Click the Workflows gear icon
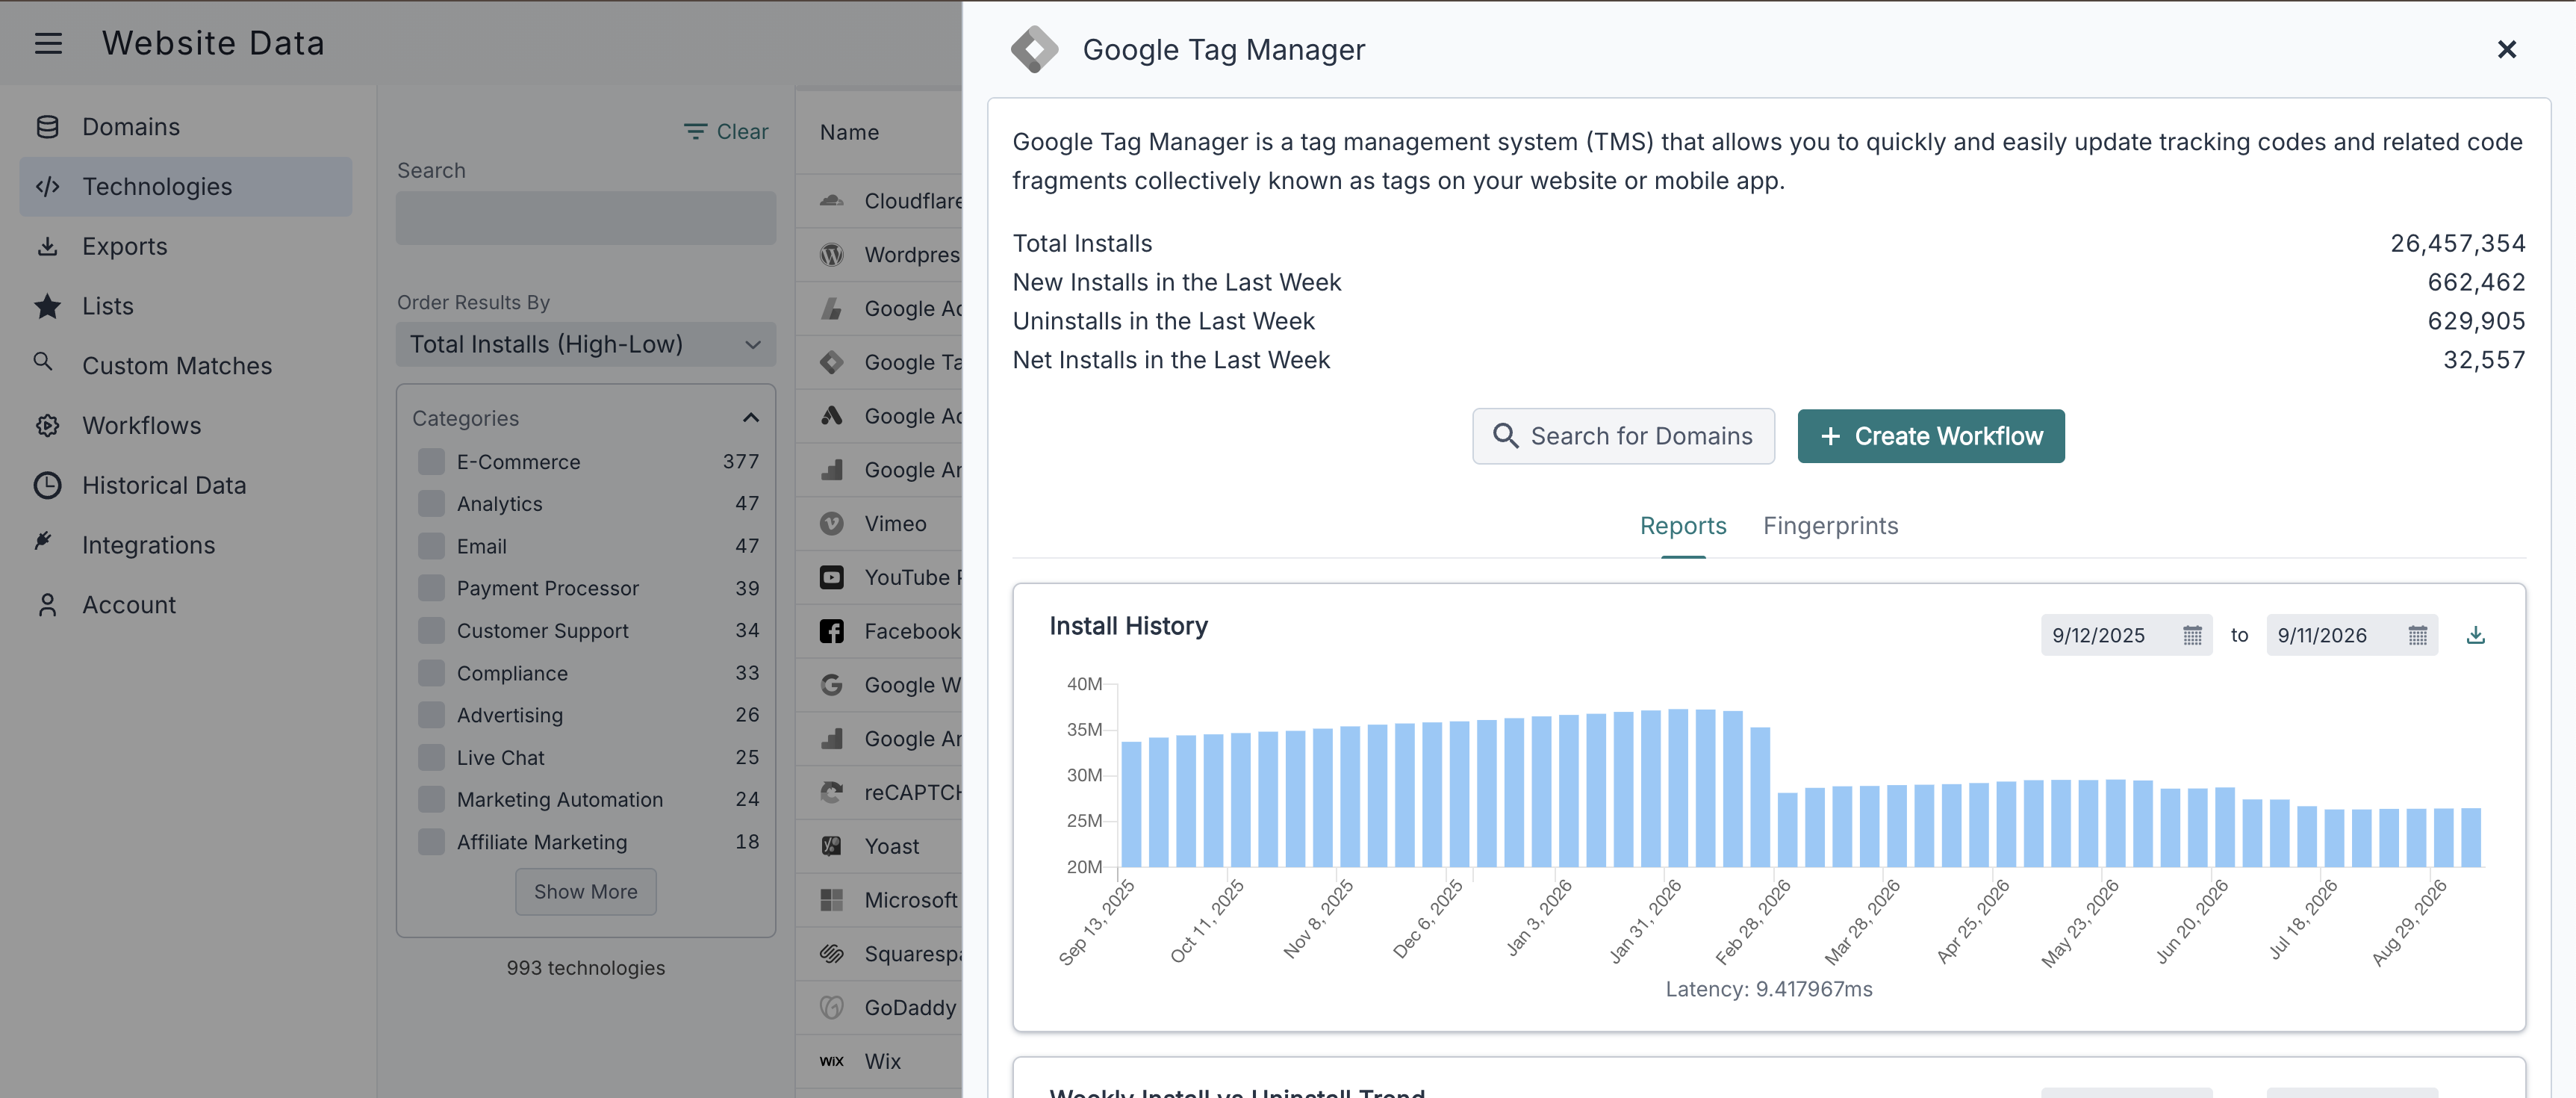2576x1098 pixels. (47, 425)
